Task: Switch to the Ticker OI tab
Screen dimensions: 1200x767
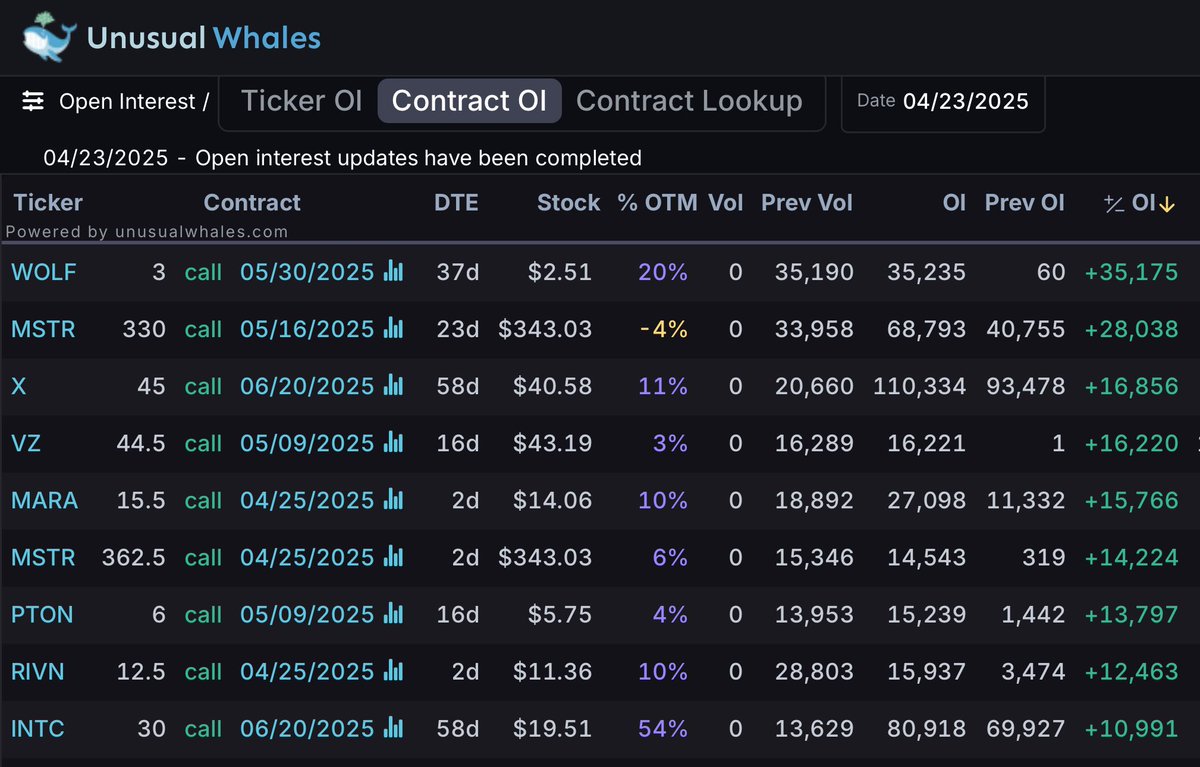Action: point(302,101)
